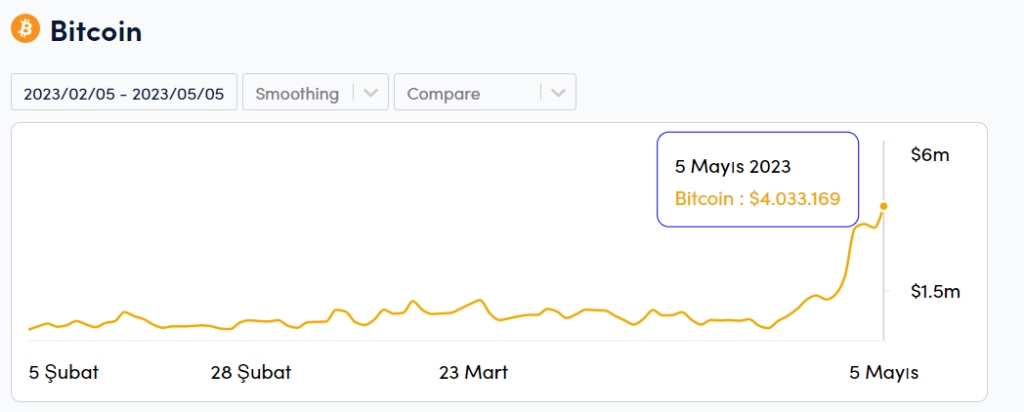Click the $6m y-axis label
This screenshot has width=1024, height=412.
coord(929,155)
